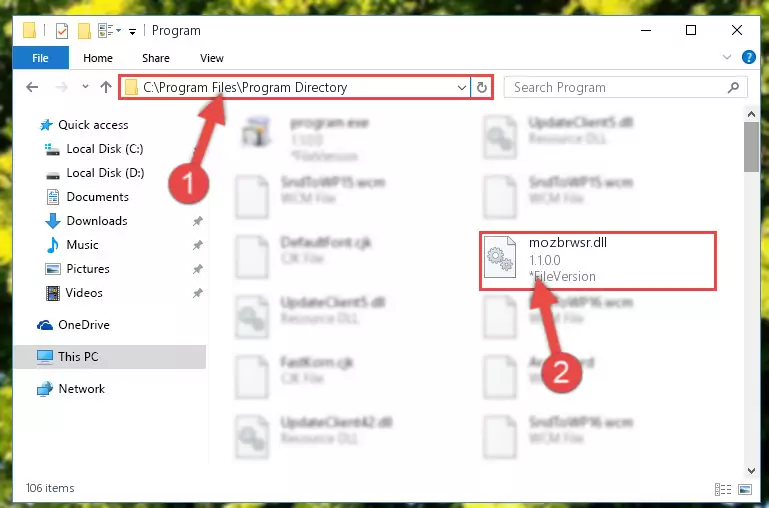Click the pin icon next to Music
The height and width of the screenshot is (508, 769).
click(x=197, y=245)
